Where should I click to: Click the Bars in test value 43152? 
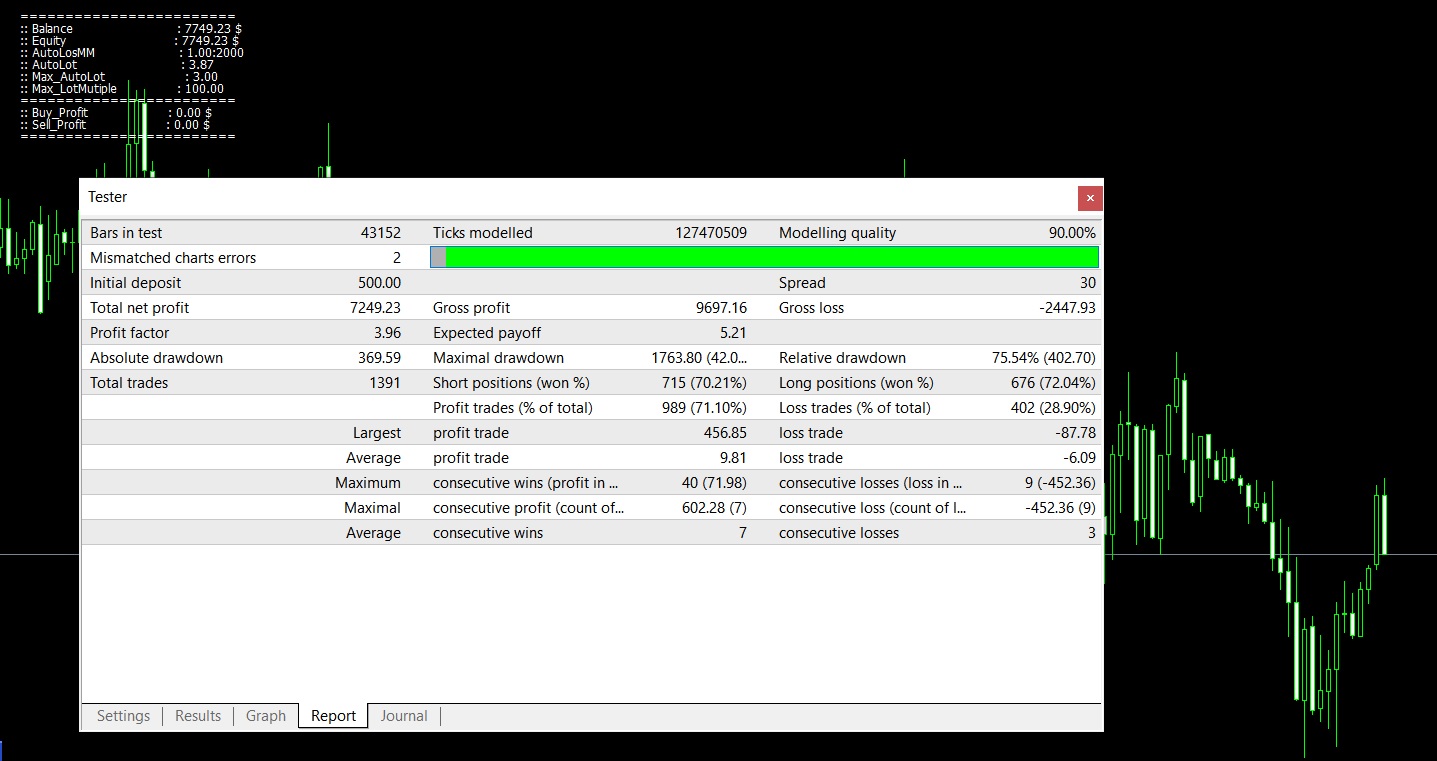click(x=380, y=233)
